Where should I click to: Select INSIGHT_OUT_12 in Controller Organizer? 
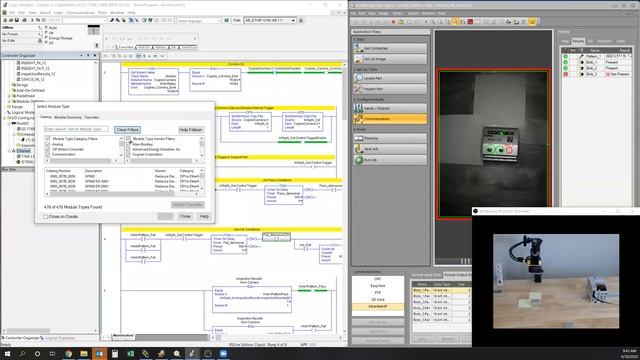coord(35,69)
